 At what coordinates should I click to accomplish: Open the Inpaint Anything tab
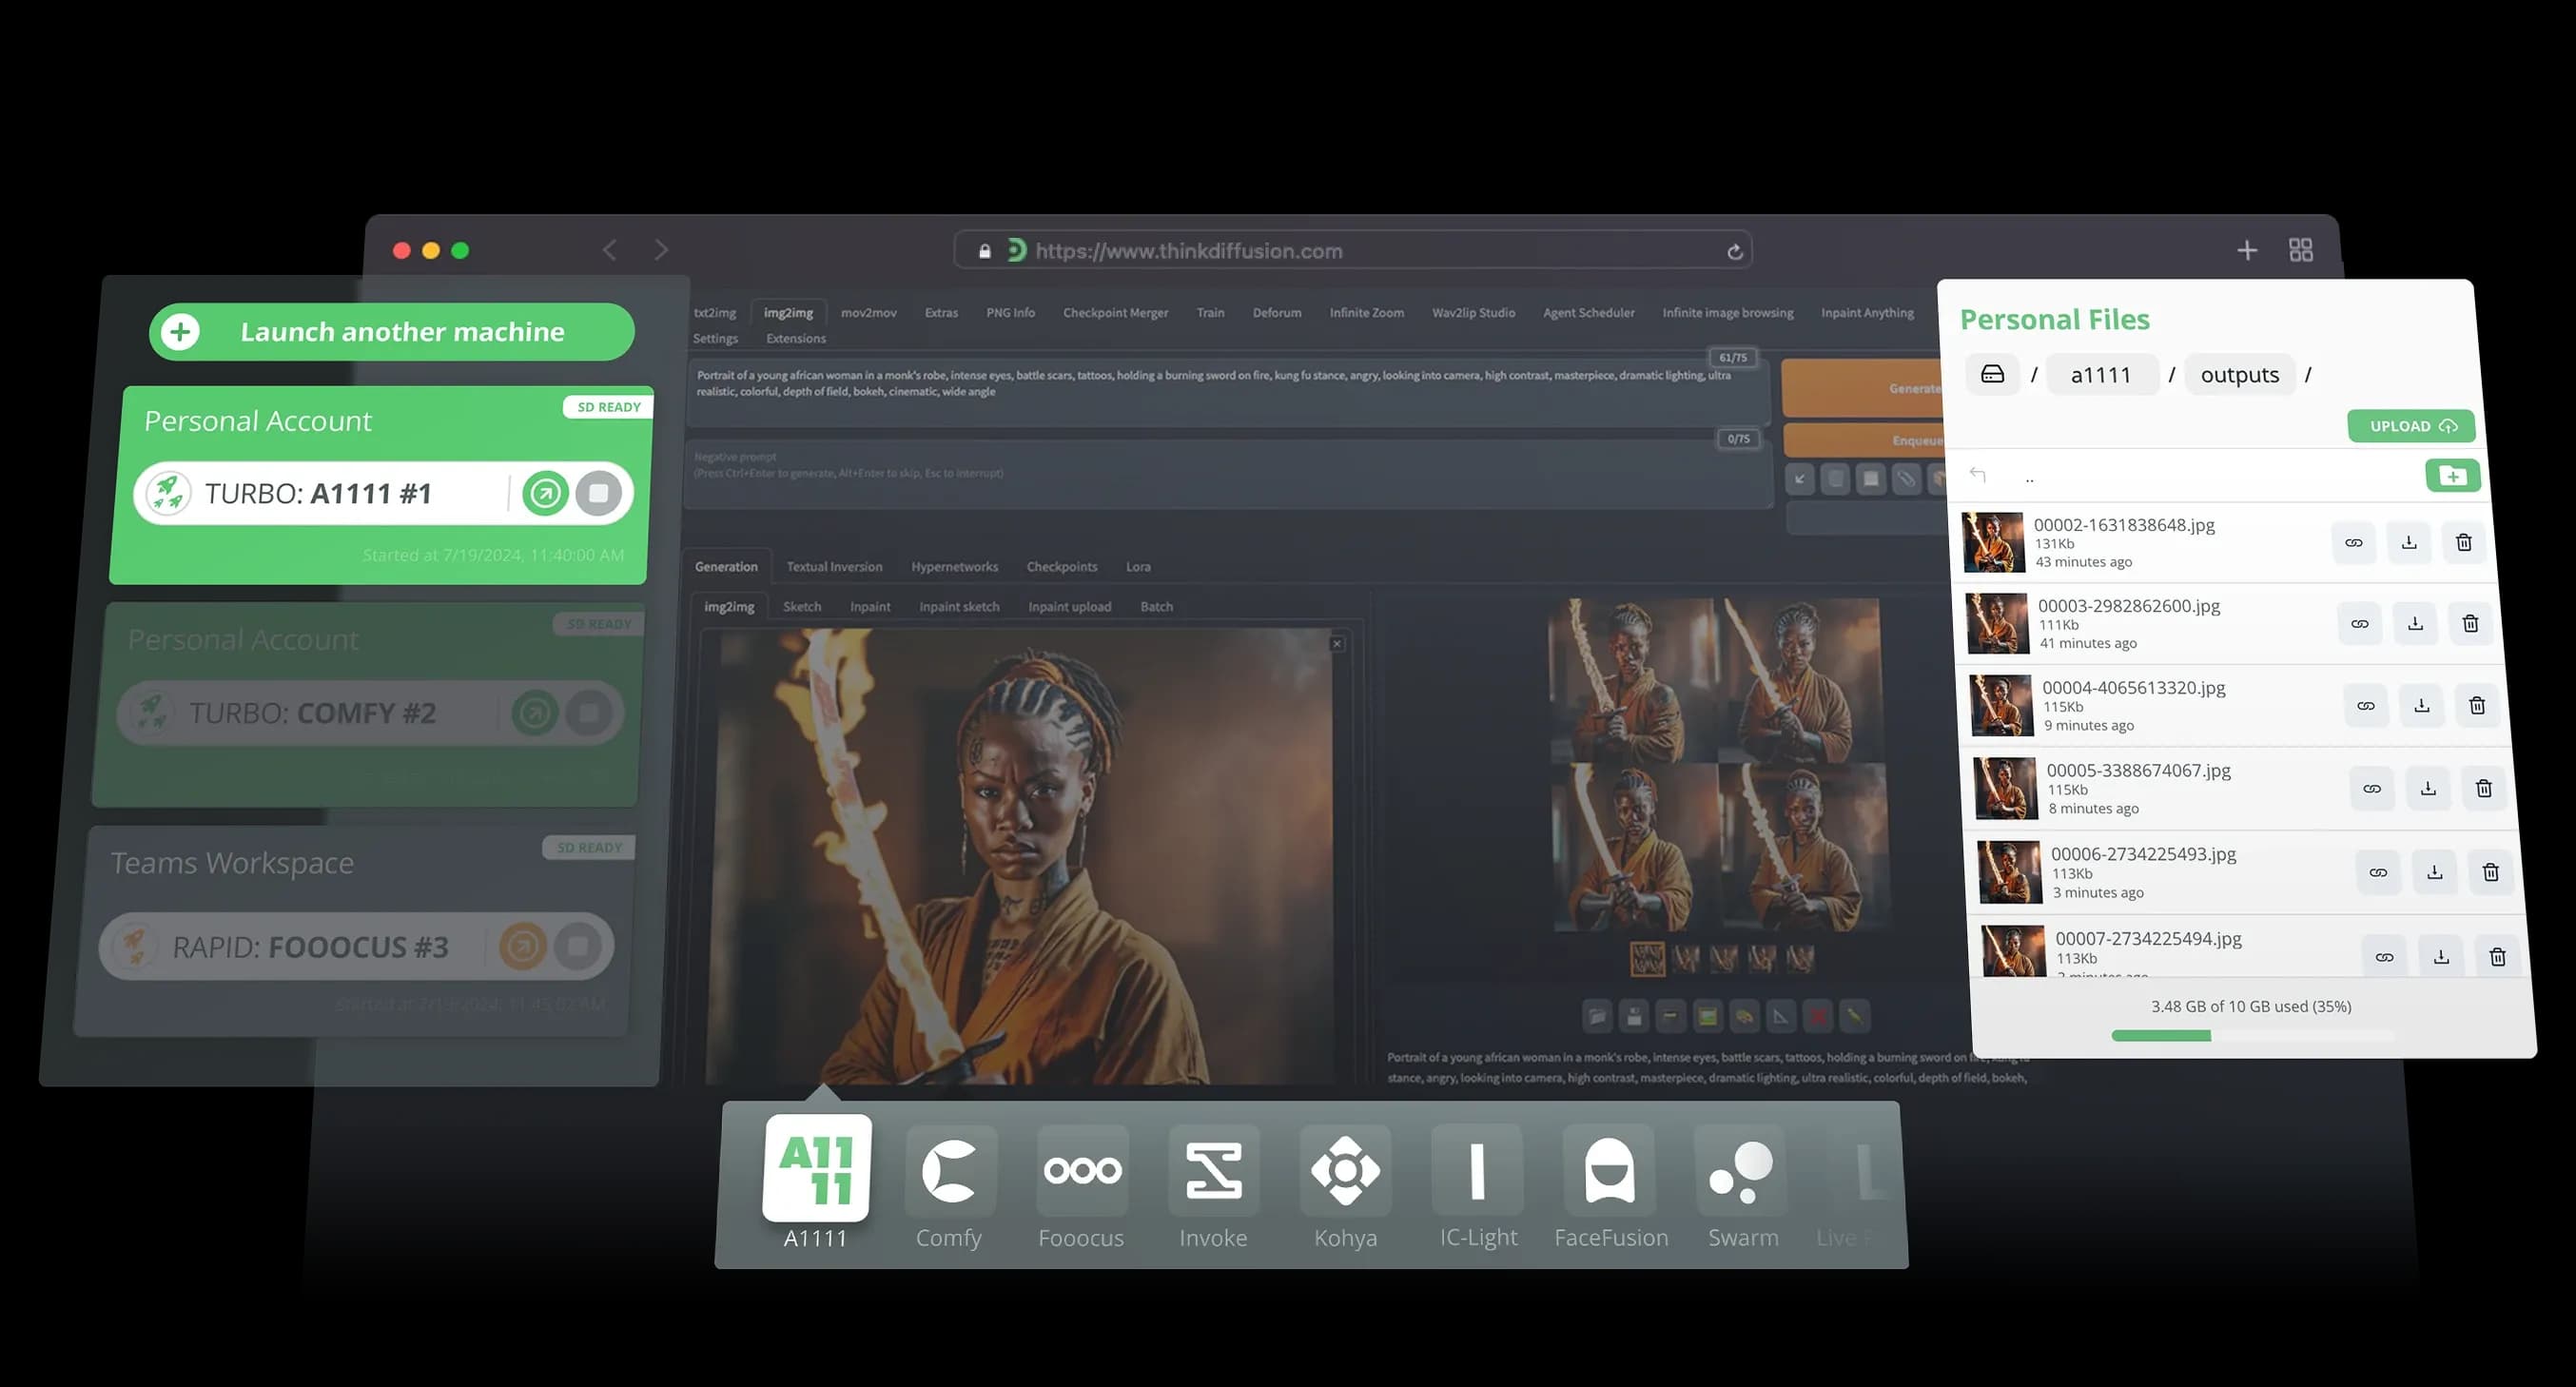coord(1867,313)
